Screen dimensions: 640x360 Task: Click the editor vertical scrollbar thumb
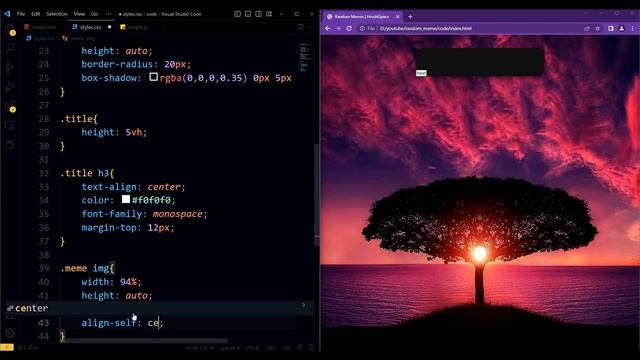point(316,195)
